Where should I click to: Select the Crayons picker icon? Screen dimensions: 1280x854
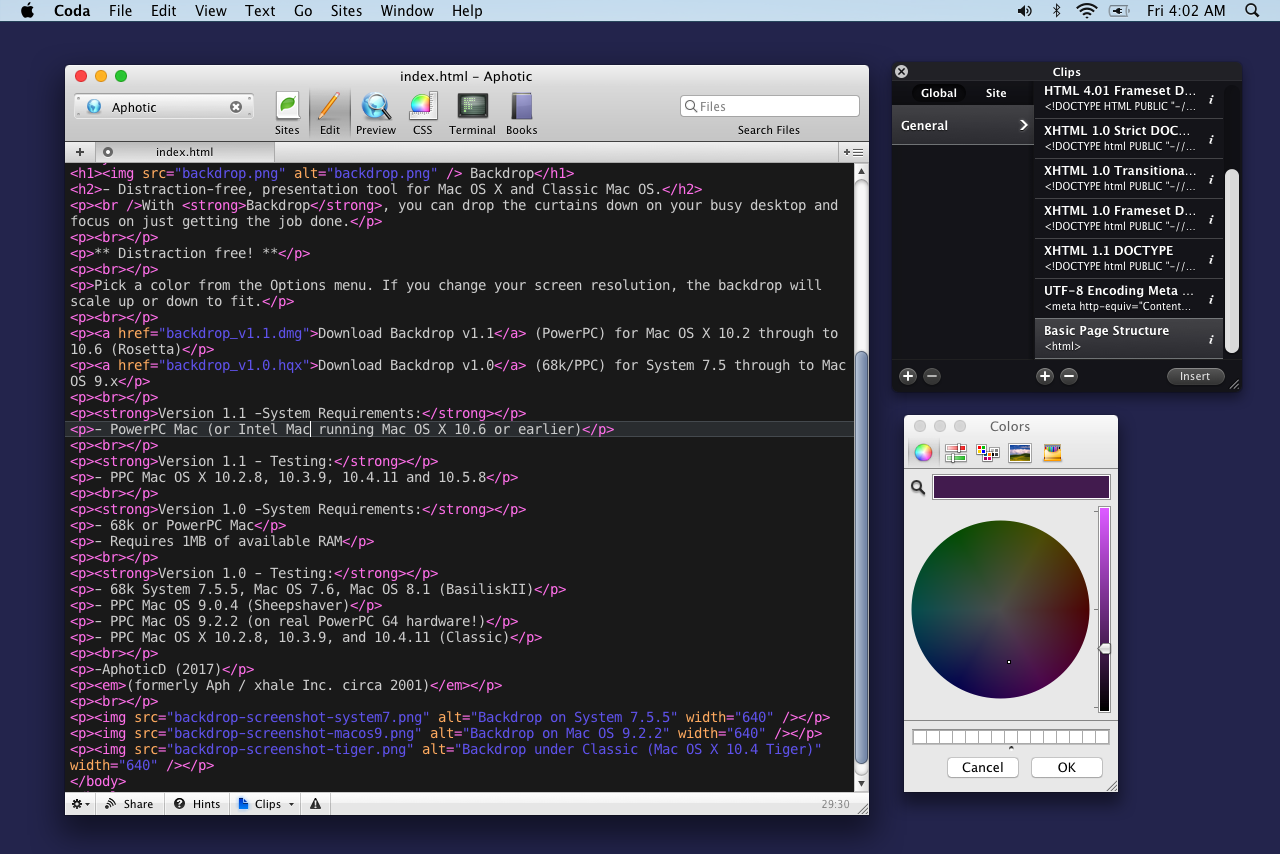1051,453
